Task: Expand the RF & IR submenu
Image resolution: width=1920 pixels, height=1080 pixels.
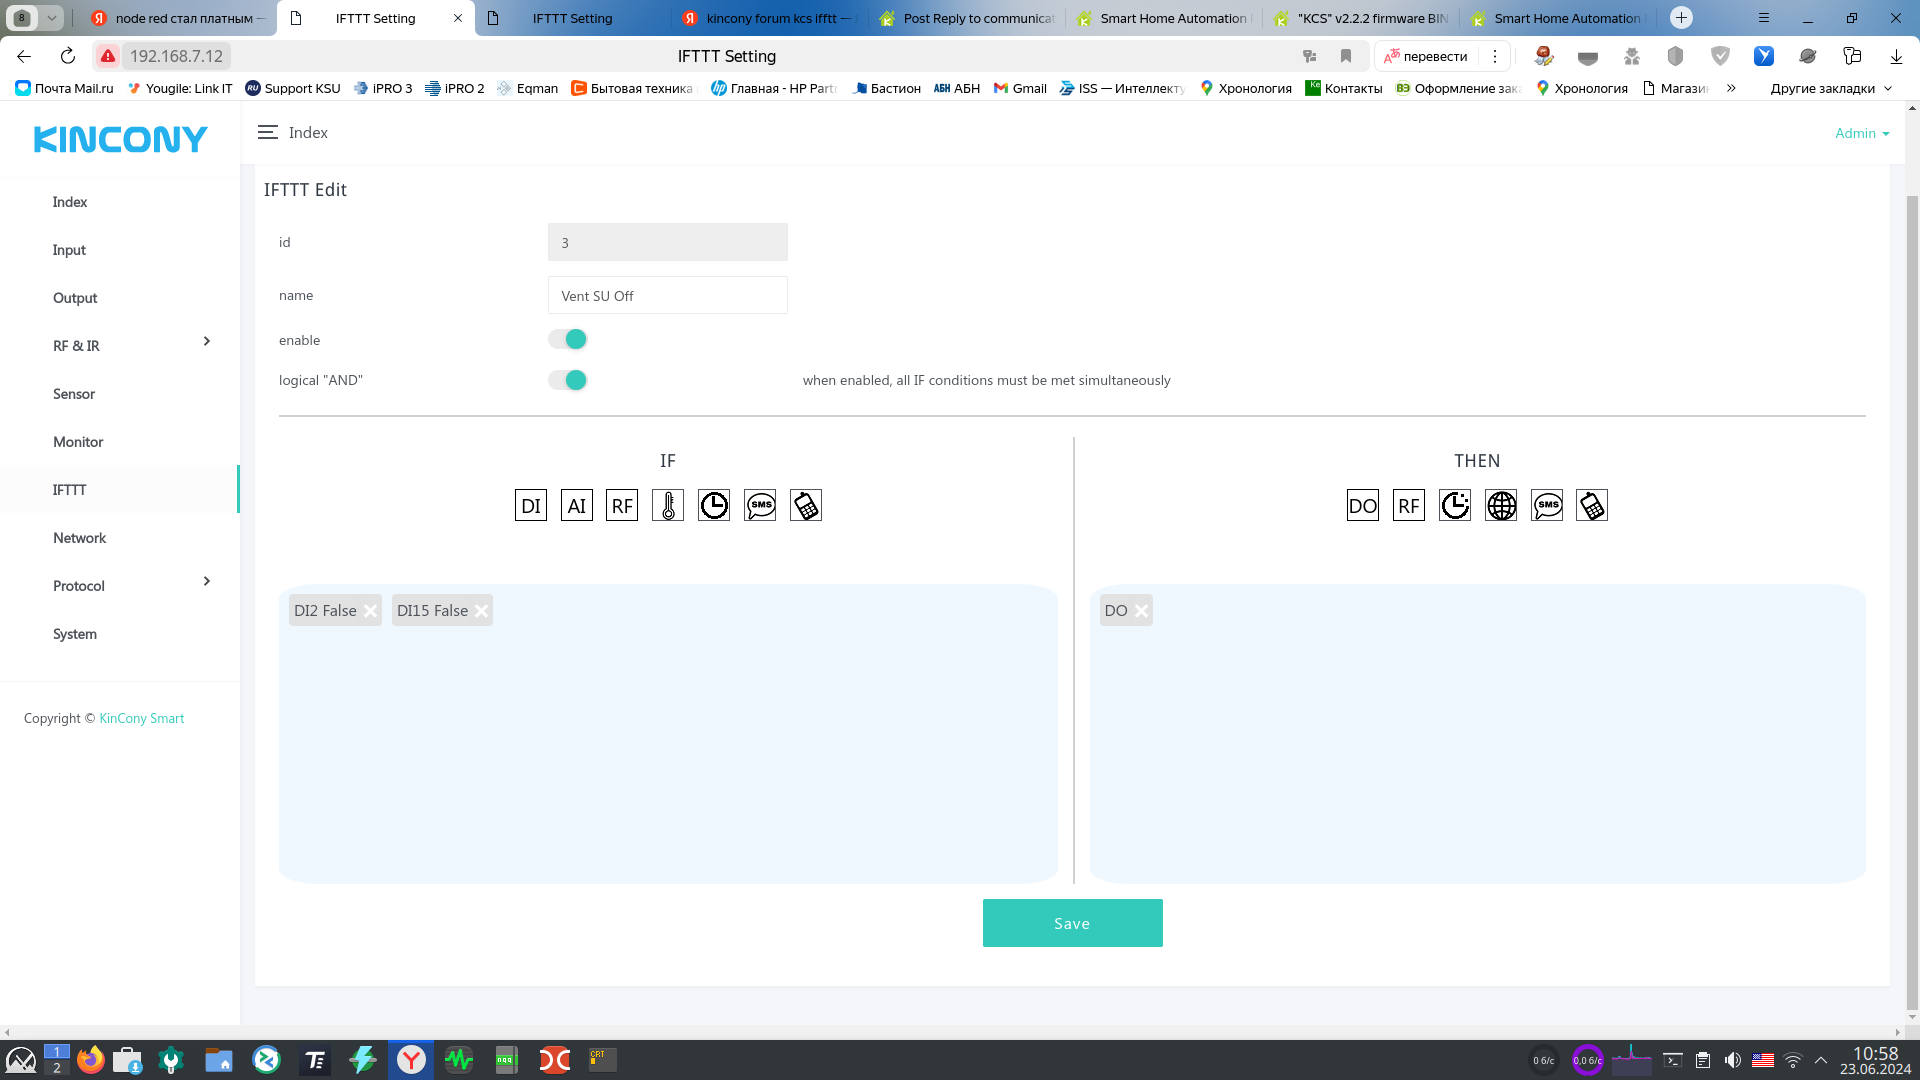Action: pos(207,342)
